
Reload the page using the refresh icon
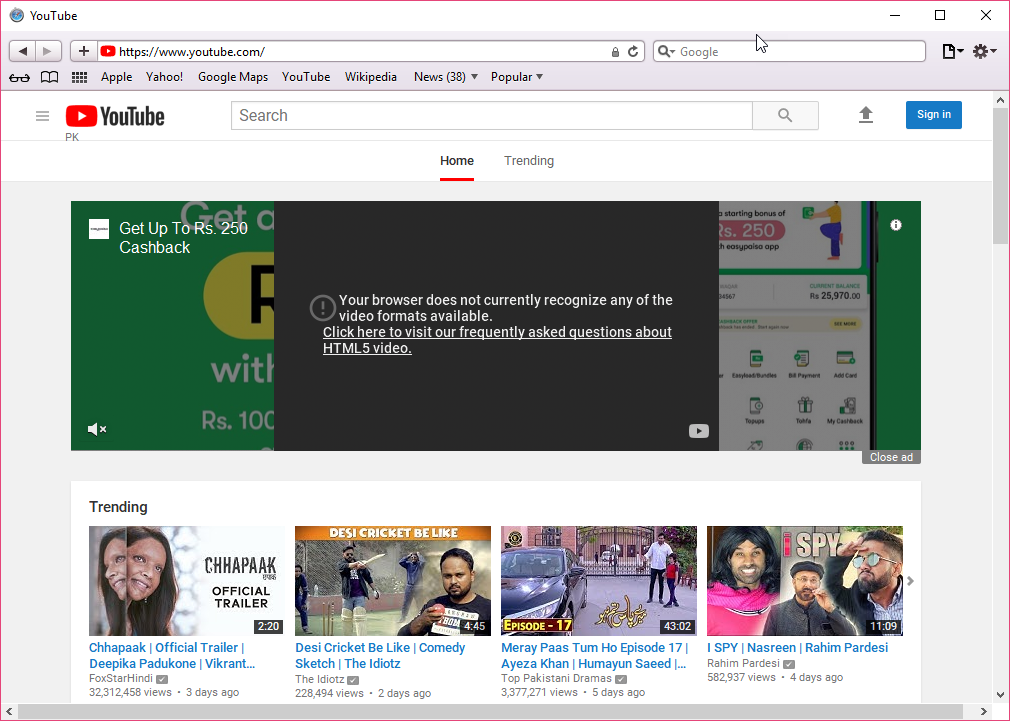pyautogui.click(x=633, y=52)
